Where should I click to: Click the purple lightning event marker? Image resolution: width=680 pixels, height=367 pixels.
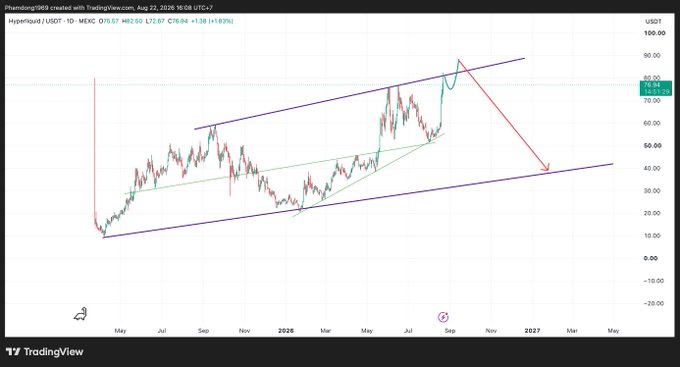(443, 317)
